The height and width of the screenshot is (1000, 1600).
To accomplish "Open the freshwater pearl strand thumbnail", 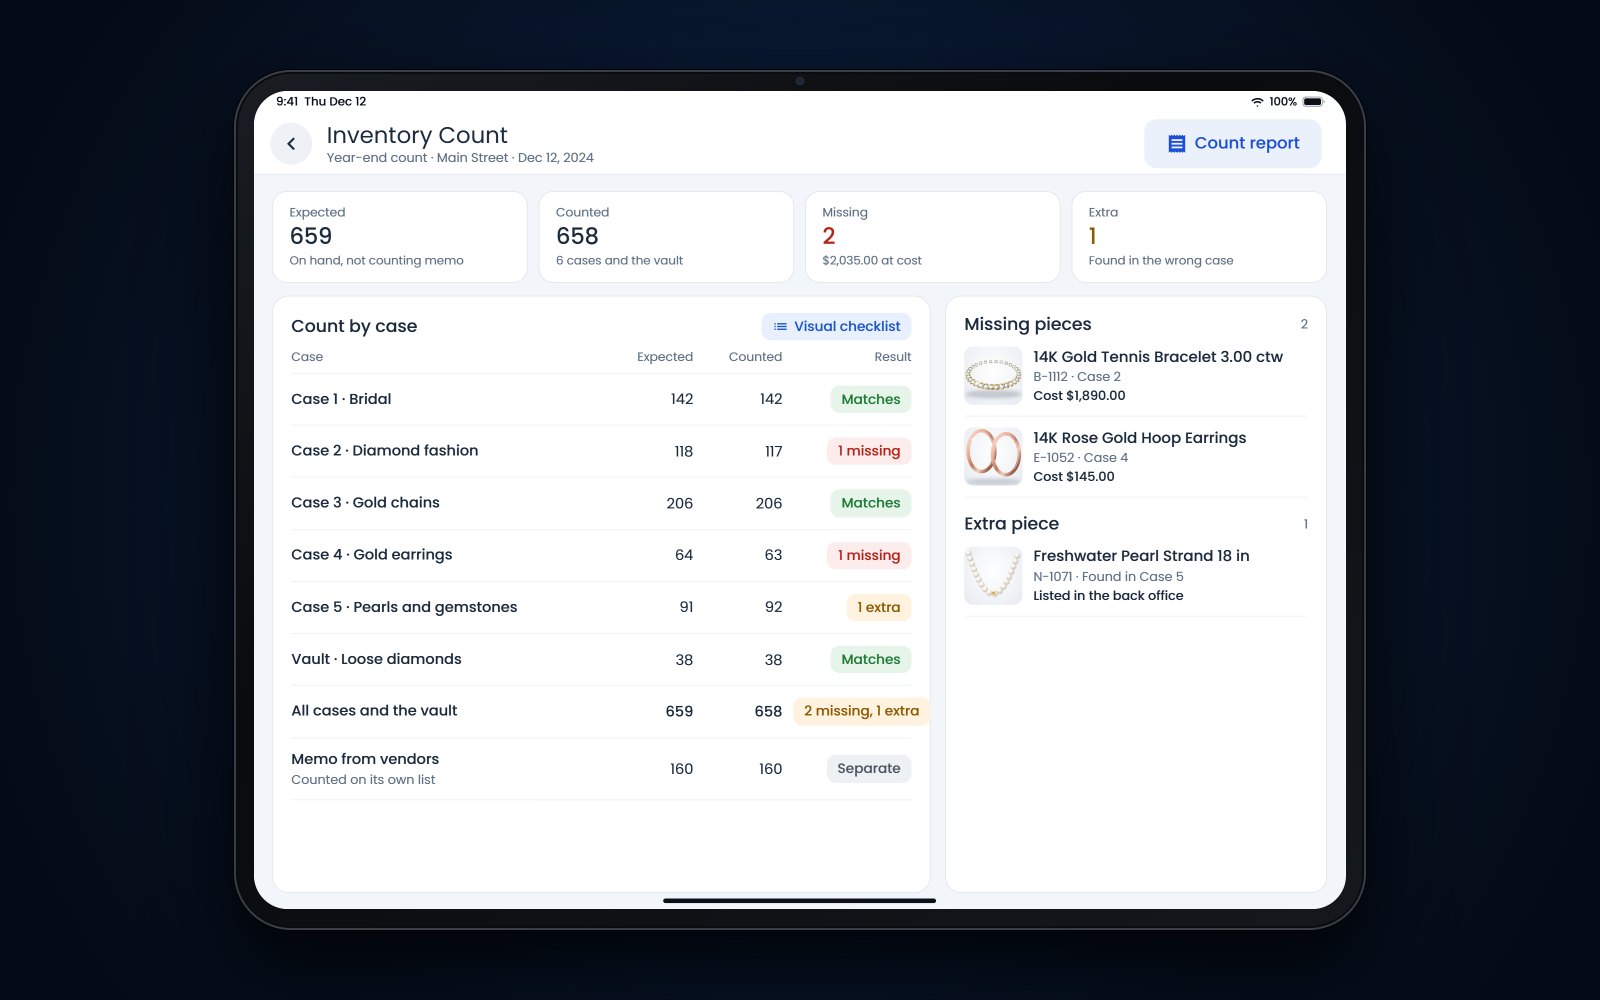I will coord(993,575).
